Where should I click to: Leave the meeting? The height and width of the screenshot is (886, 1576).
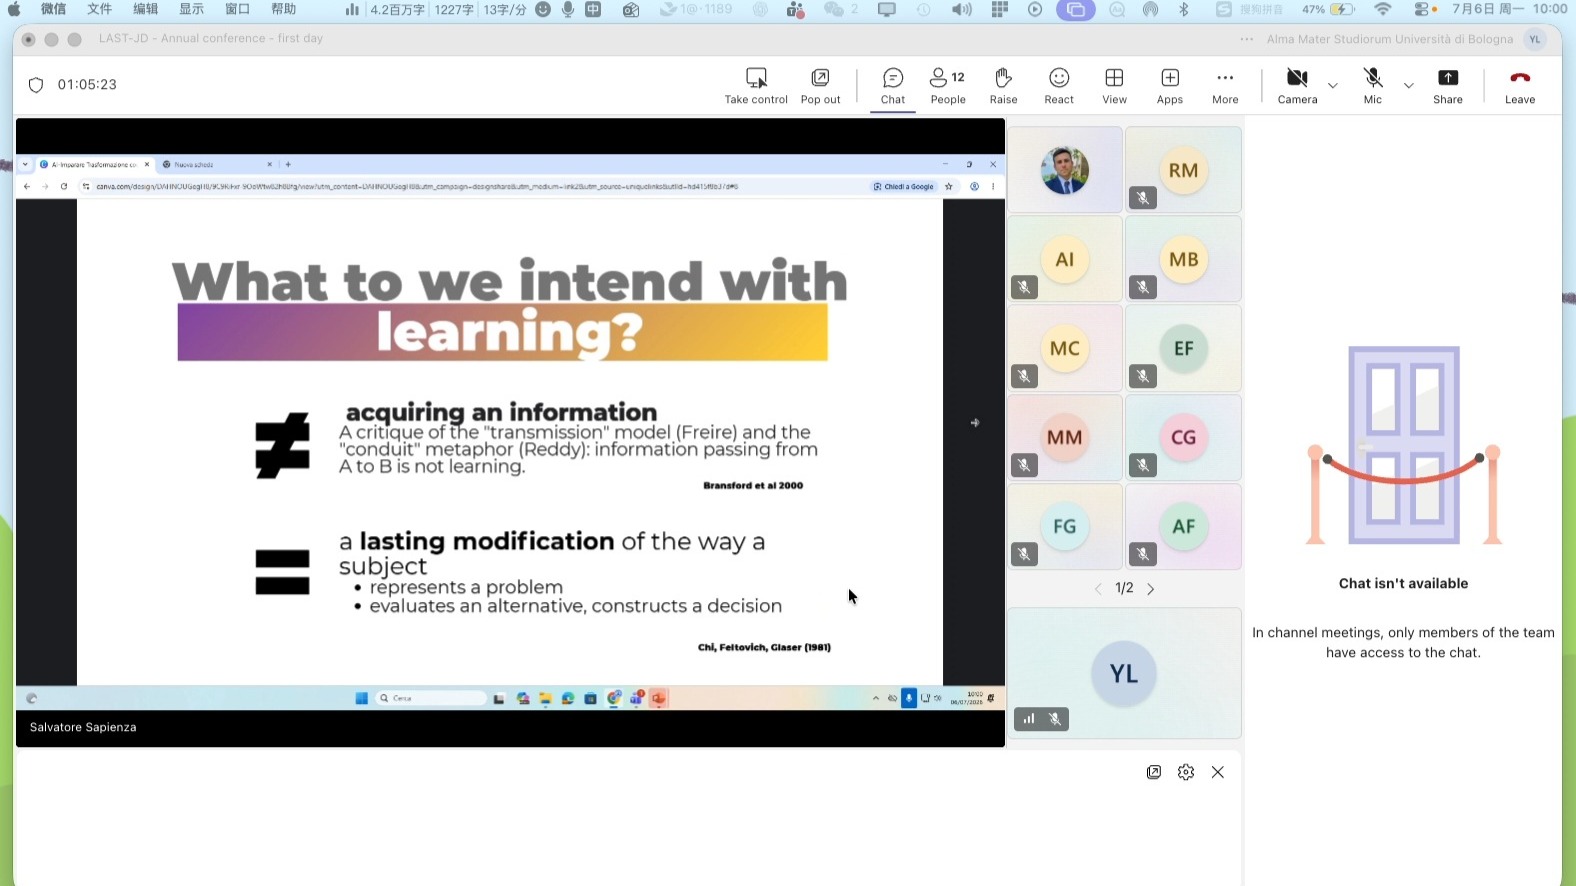pyautogui.click(x=1520, y=85)
